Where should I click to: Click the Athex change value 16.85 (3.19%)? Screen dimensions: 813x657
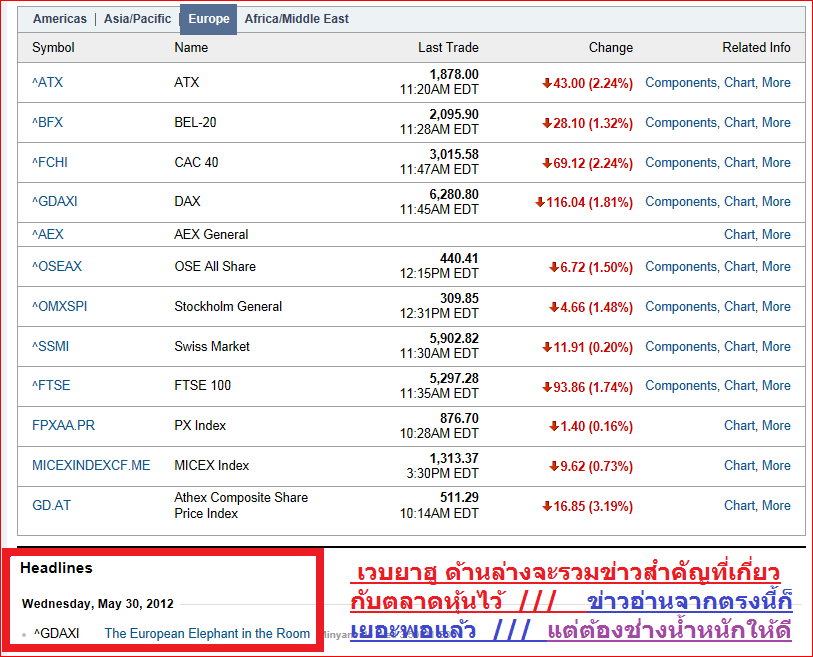(x=587, y=506)
